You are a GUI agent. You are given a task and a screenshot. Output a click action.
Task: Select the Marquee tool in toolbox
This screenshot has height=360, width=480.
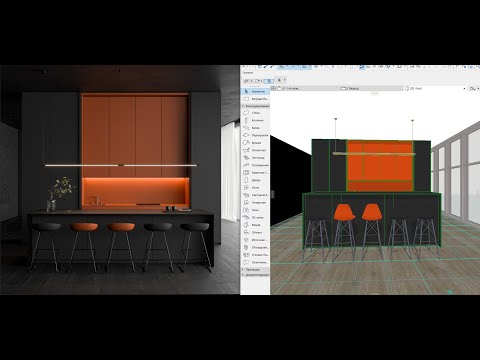coord(255,99)
